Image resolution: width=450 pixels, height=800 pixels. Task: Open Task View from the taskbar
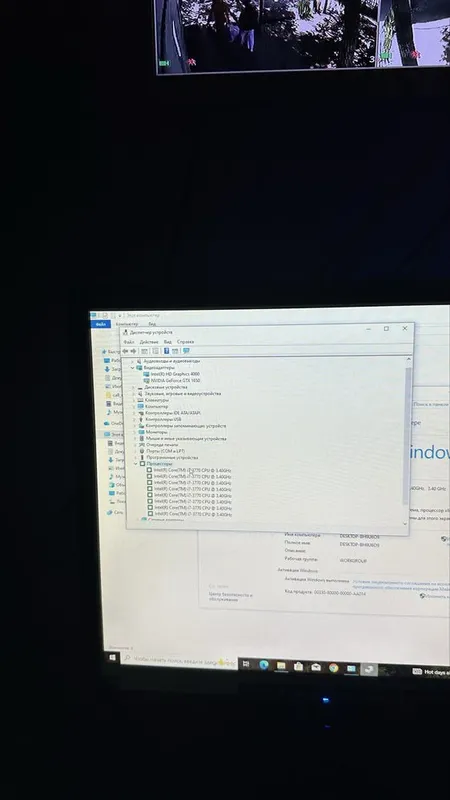pos(246,664)
